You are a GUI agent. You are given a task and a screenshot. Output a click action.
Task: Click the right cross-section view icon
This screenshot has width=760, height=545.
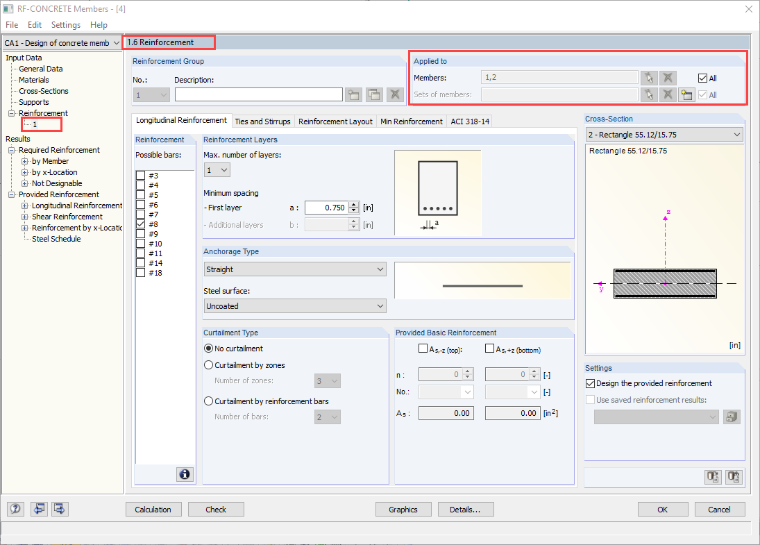[734, 477]
